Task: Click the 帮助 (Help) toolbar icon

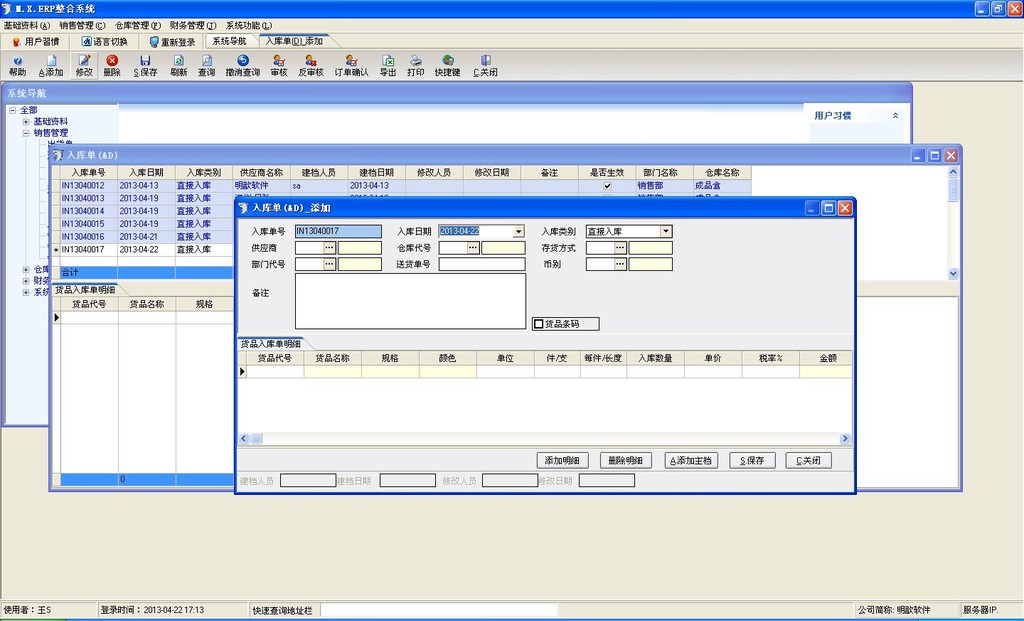Action: [17, 61]
